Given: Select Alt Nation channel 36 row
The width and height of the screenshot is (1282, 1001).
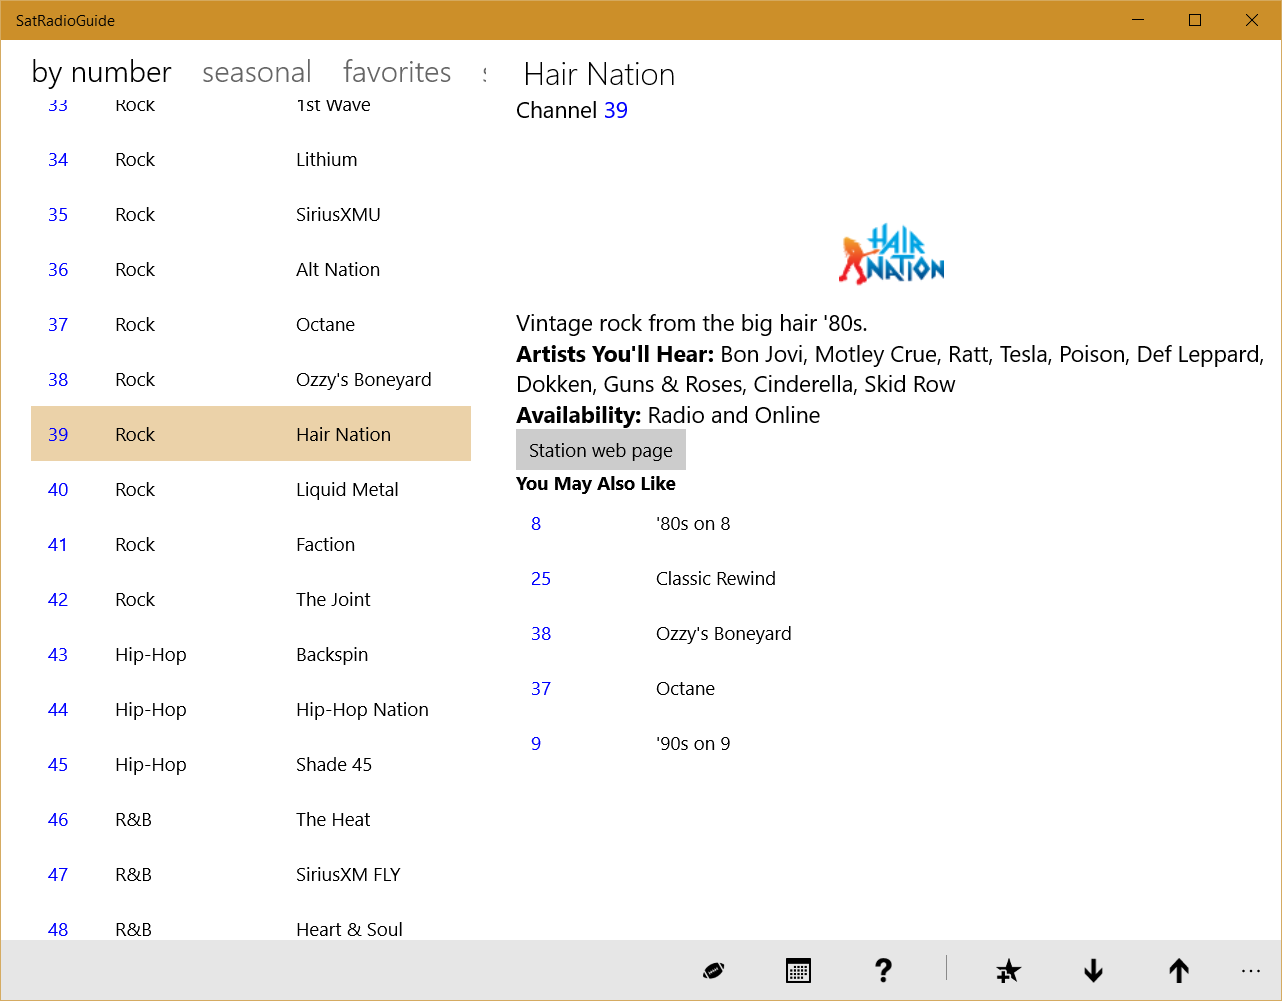Looking at the screenshot, I should click(251, 269).
